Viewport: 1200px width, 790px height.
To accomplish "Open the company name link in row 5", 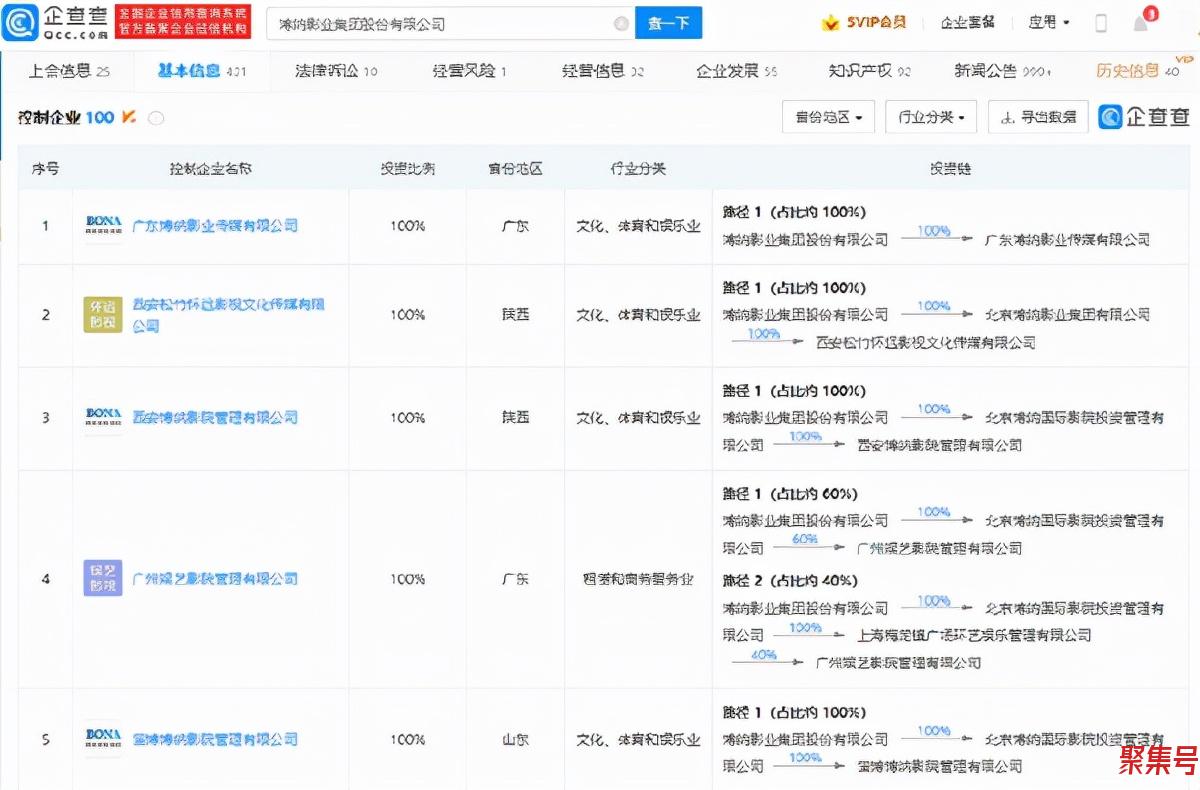I will click(x=215, y=740).
